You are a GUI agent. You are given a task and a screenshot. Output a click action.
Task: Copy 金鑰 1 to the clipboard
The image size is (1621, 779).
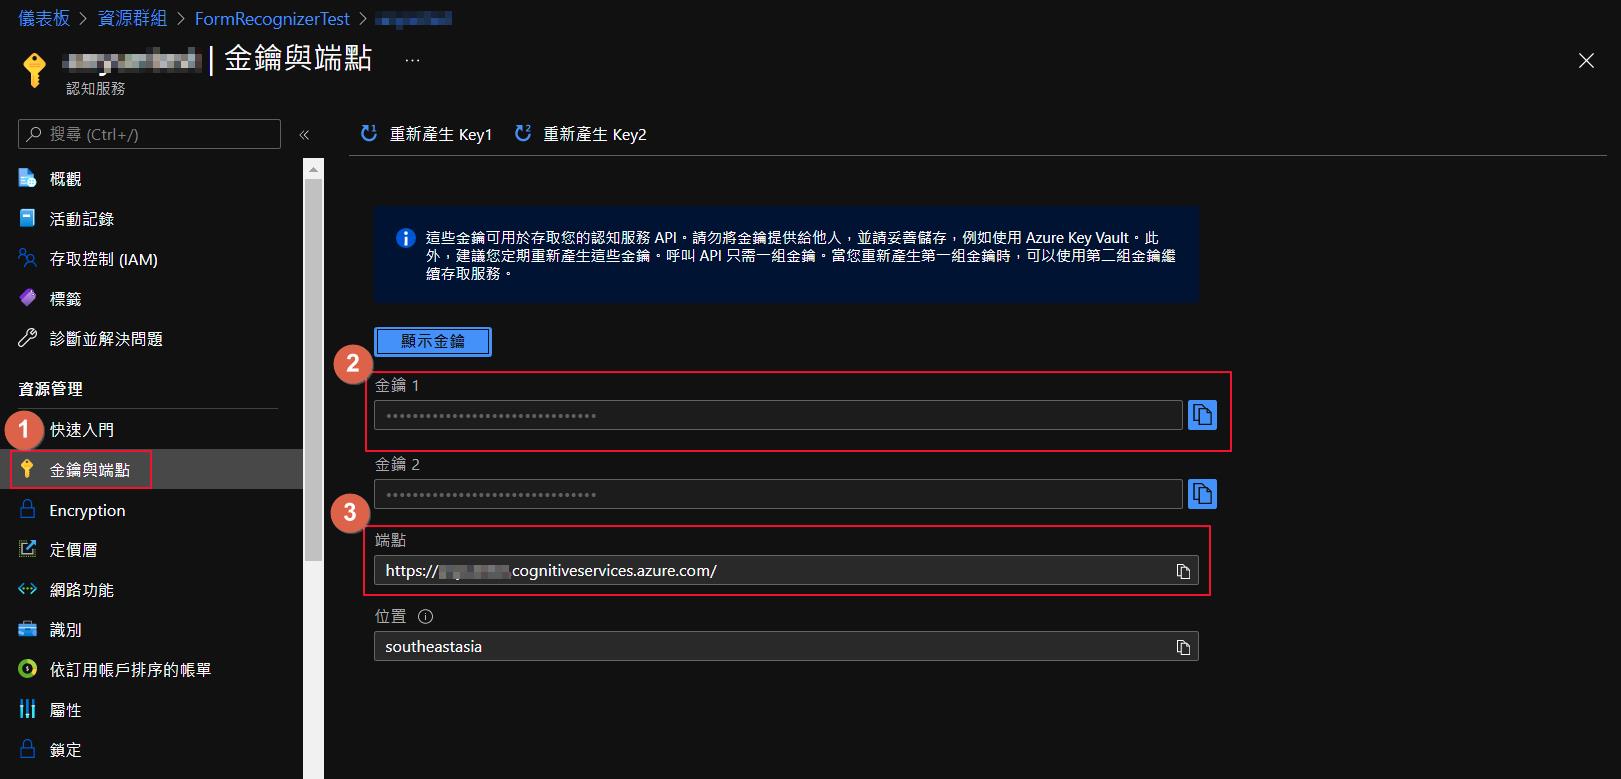pyautogui.click(x=1202, y=414)
